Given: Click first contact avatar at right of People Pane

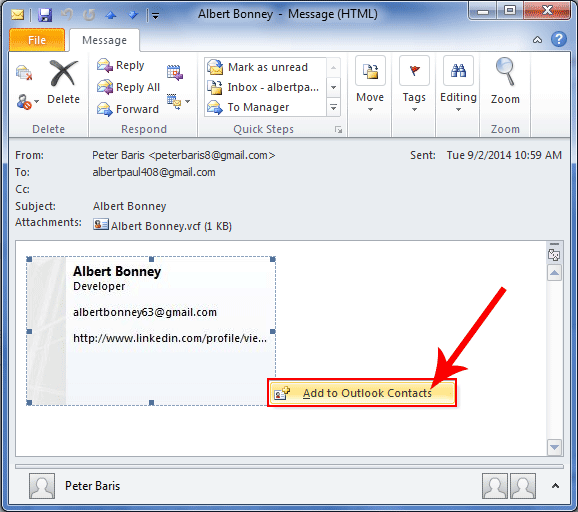Looking at the screenshot, I should point(495,486).
